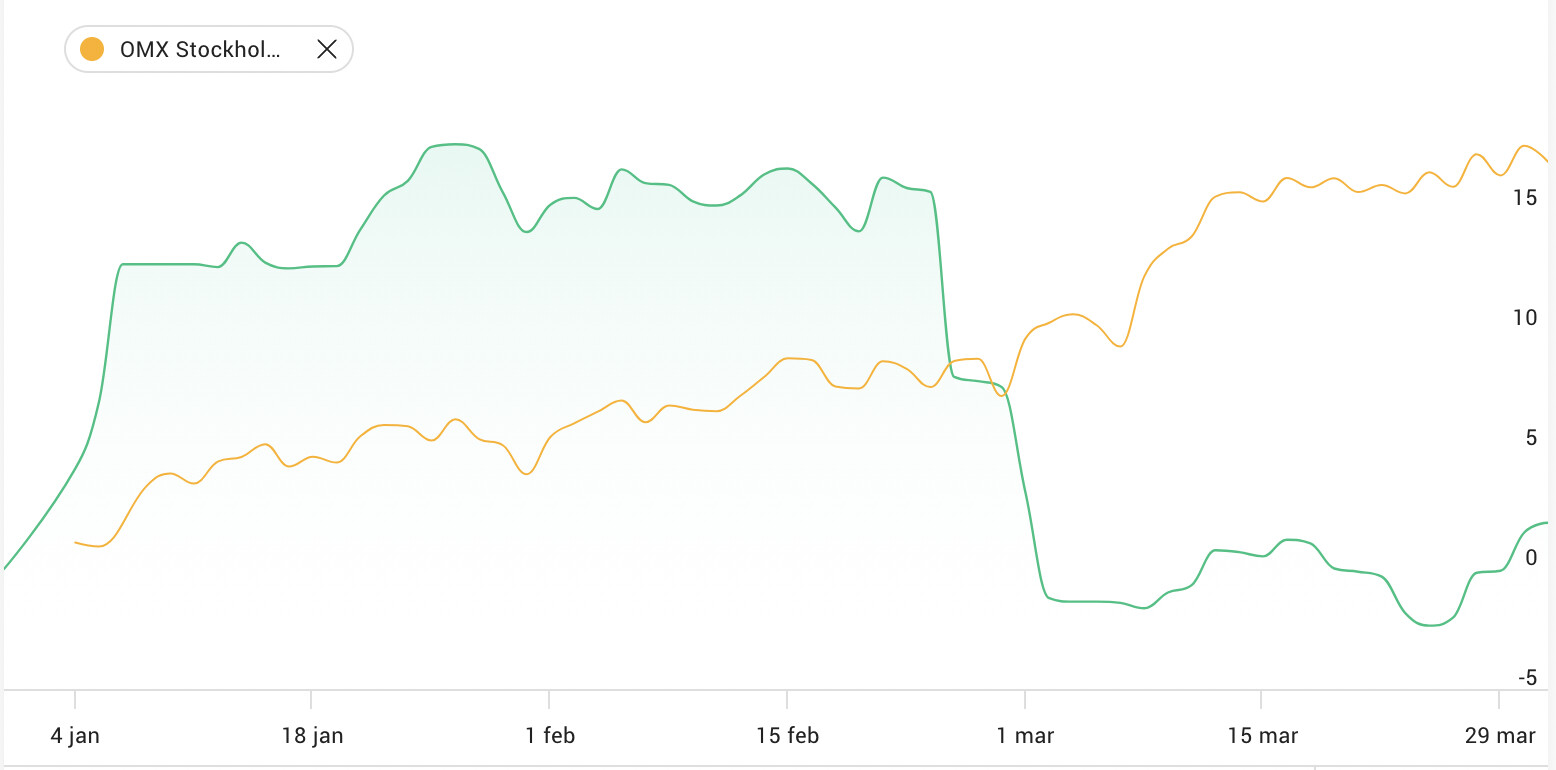Click the orange line's starting point near 4 jan
Viewport: 1556px width, 770px height.
tap(76, 542)
